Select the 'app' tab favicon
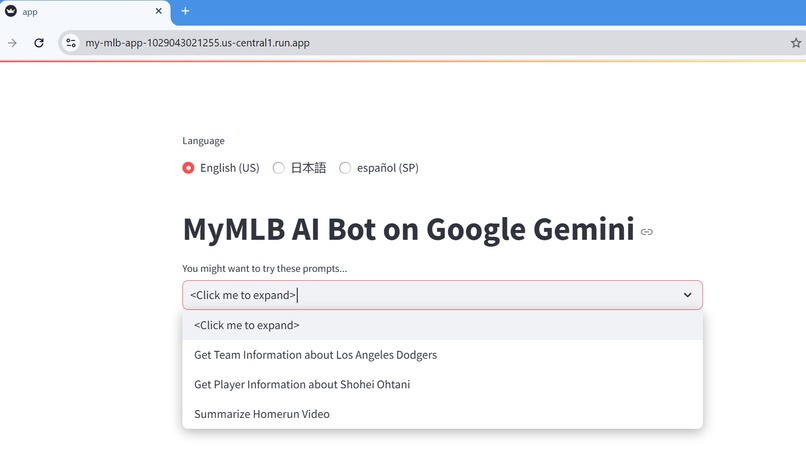This screenshot has width=806, height=450. (x=11, y=11)
